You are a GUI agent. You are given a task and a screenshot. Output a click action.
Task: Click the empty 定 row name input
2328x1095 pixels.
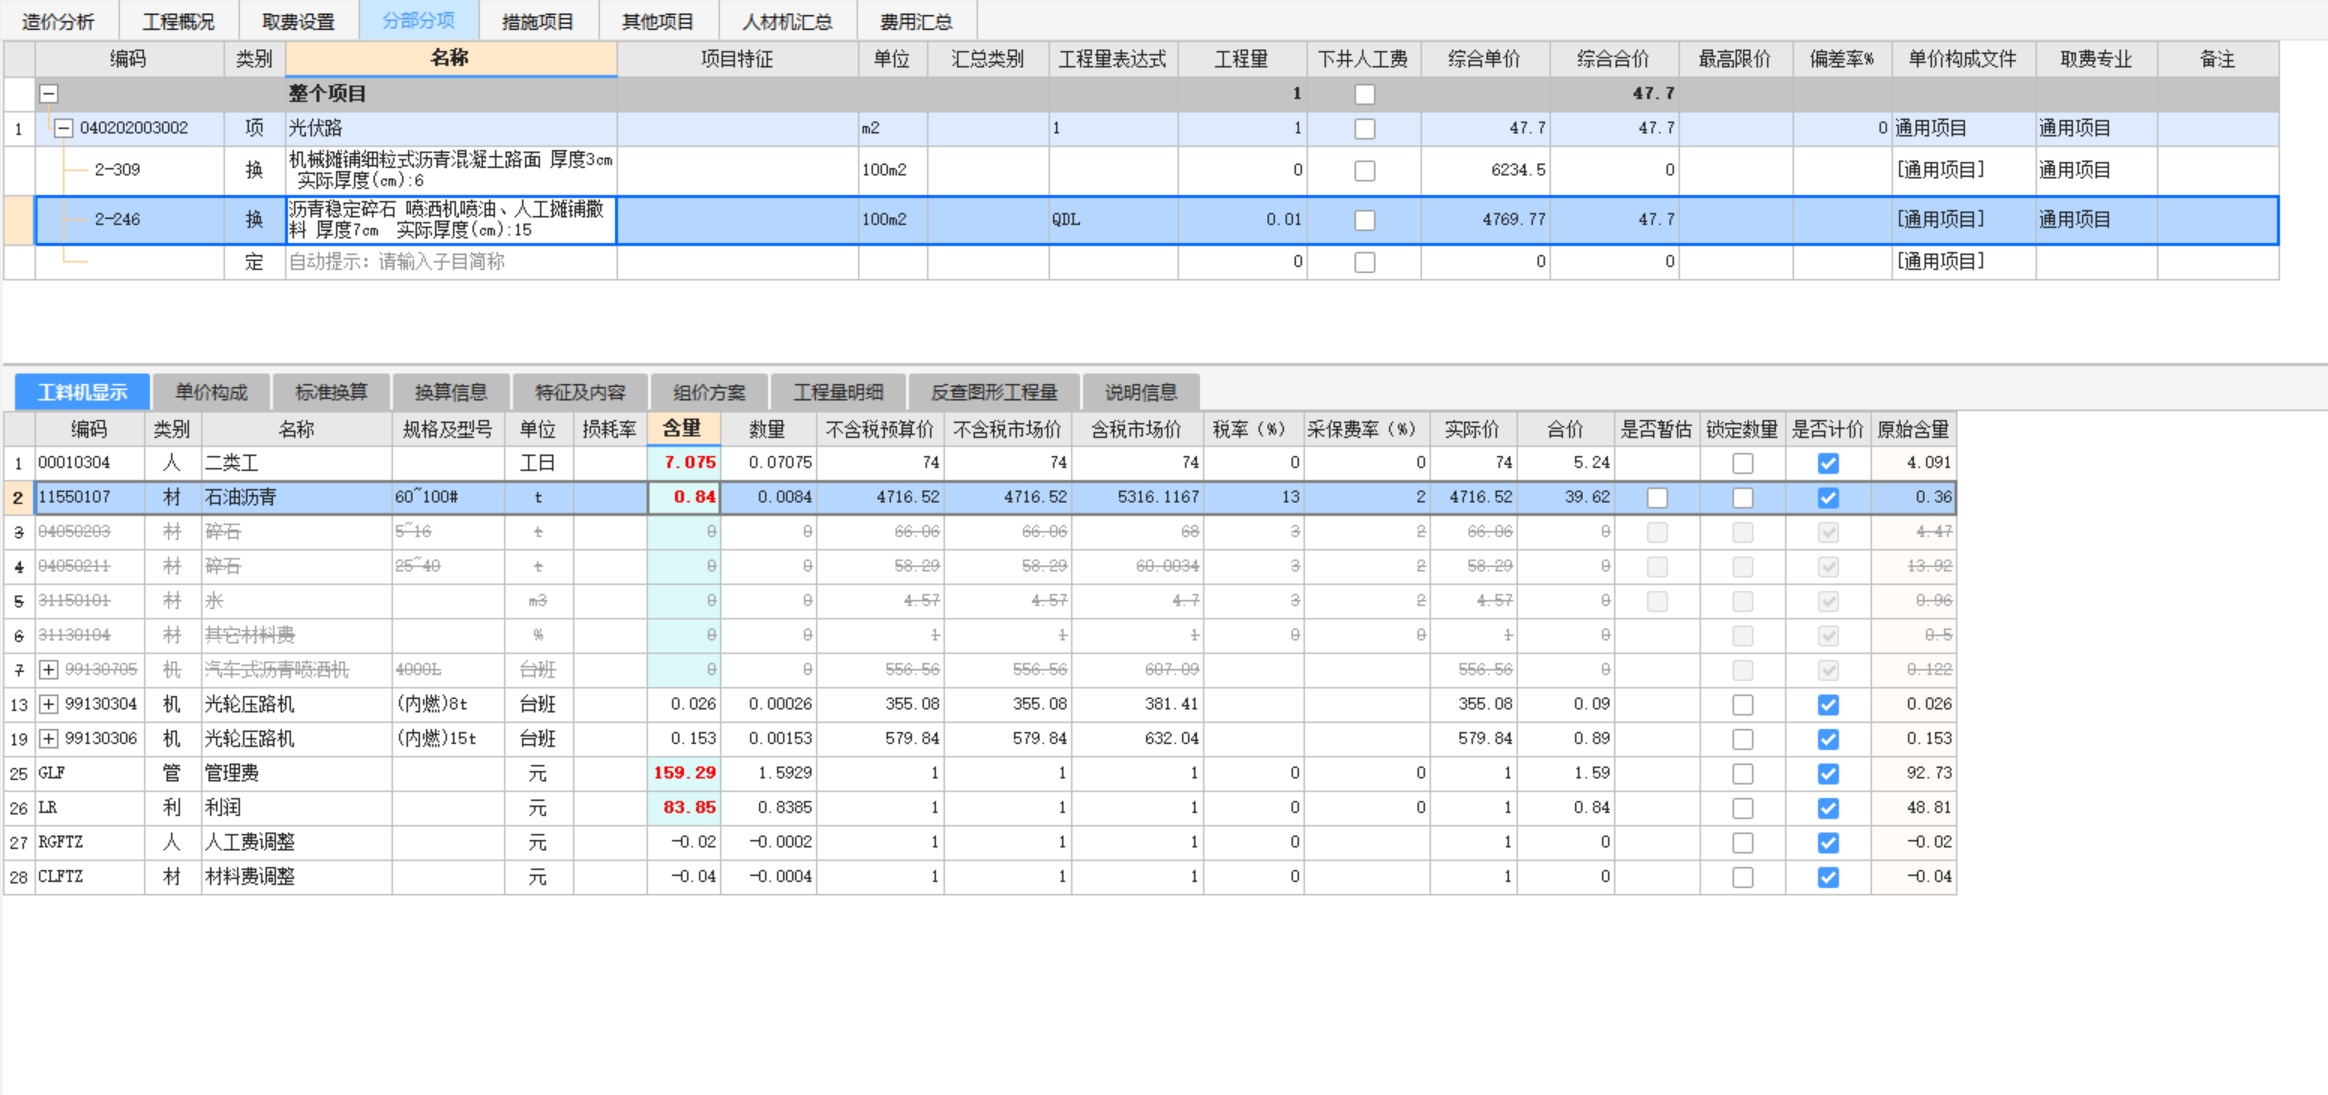click(450, 262)
